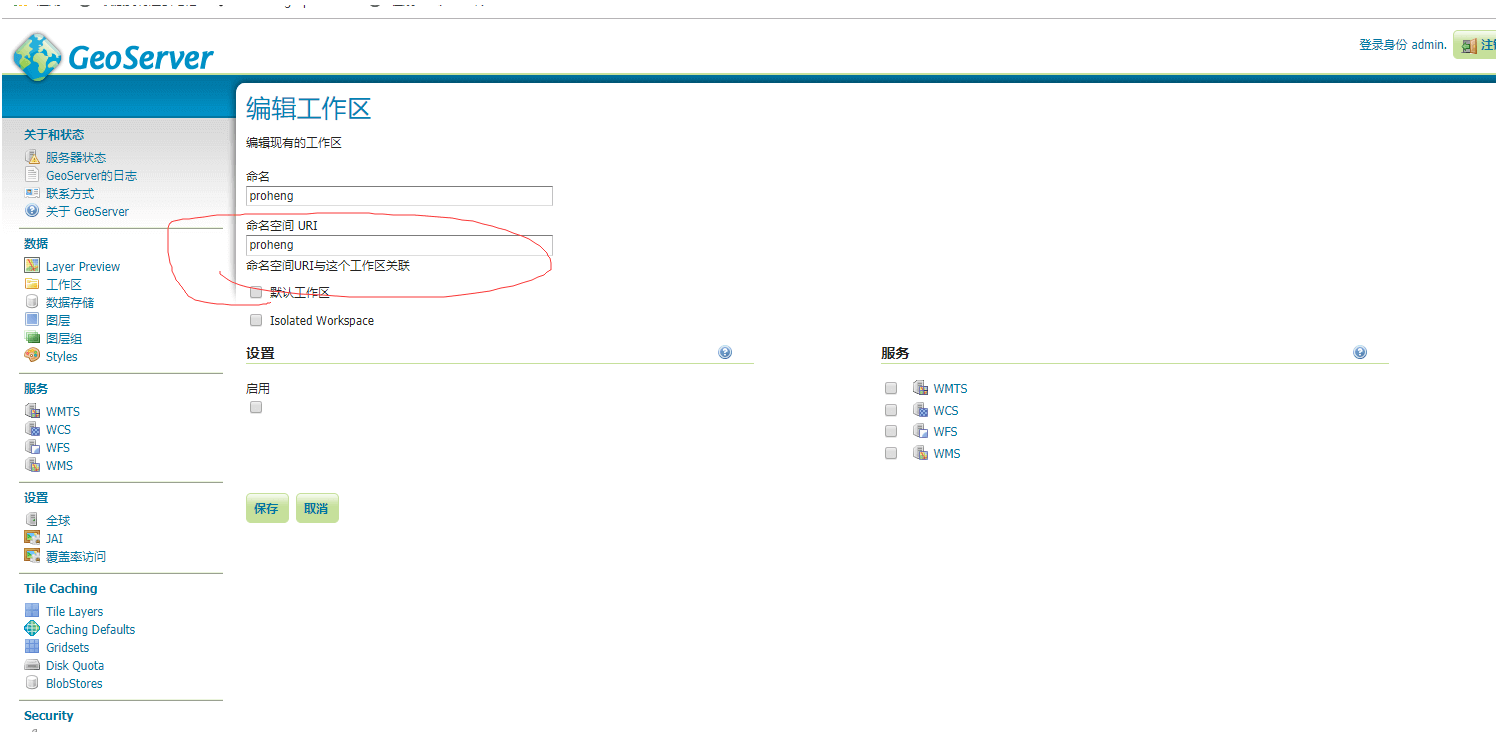Click the GeoServer logo icon
1504x748 pixels.
pos(37,56)
